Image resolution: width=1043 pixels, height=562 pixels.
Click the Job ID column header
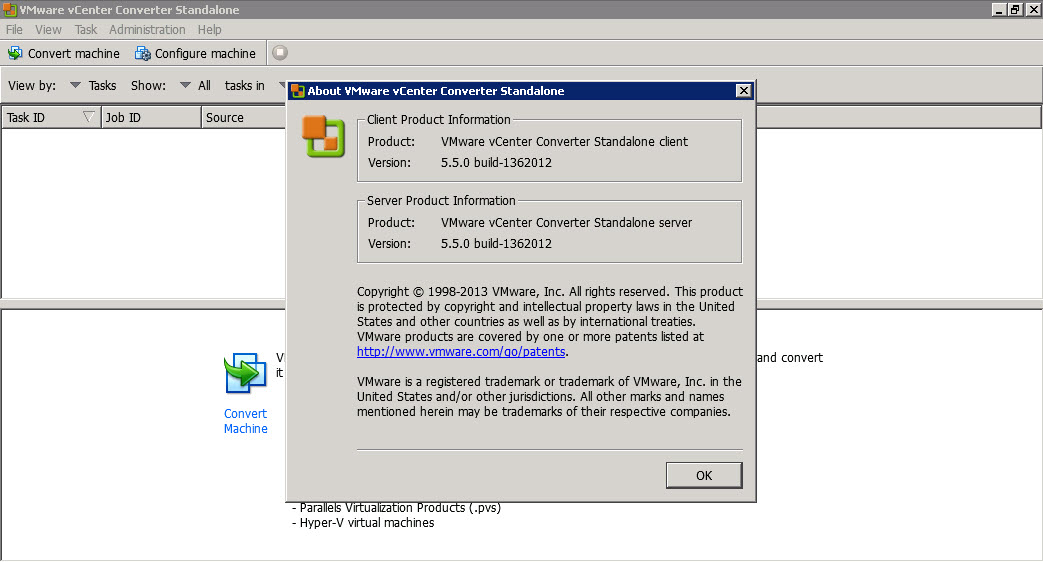point(151,117)
